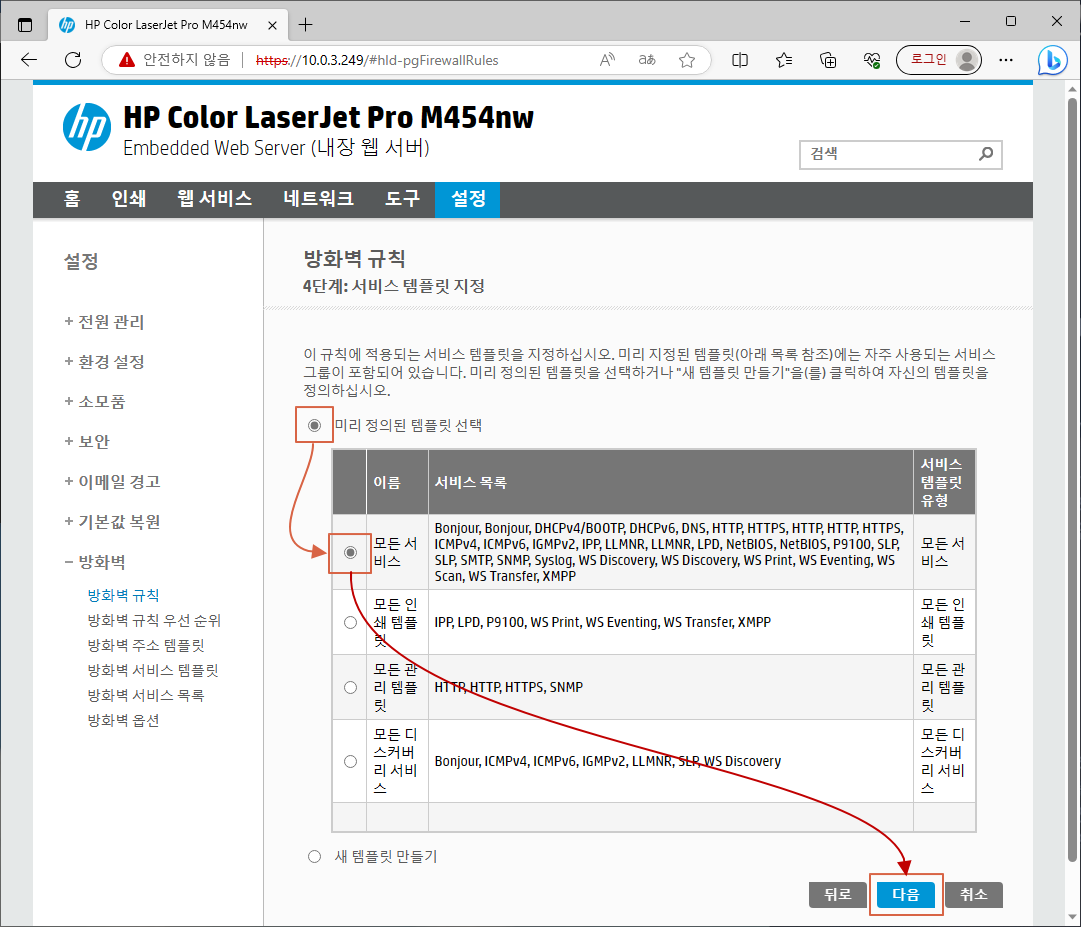Open the 도구 tab
This screenshot has width=1081, height=927.
click(x=402, y=199)
